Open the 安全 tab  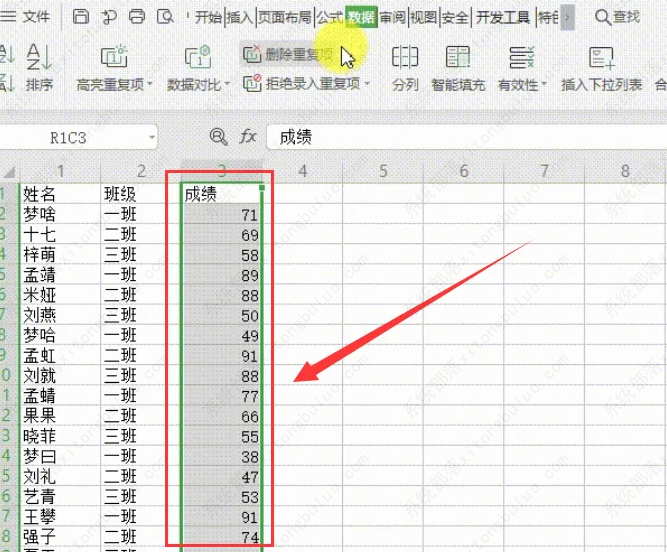[455, 17]
